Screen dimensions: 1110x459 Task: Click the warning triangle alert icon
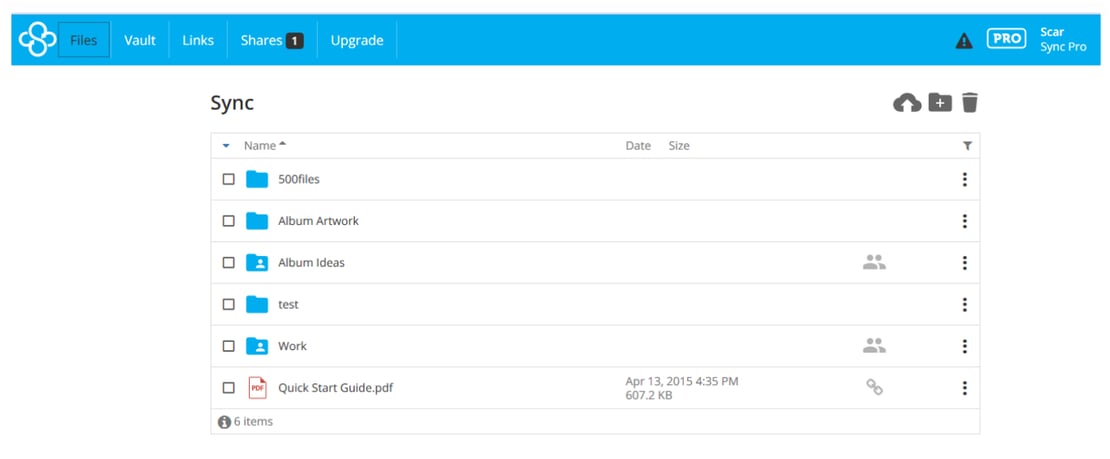click(964, 40)
